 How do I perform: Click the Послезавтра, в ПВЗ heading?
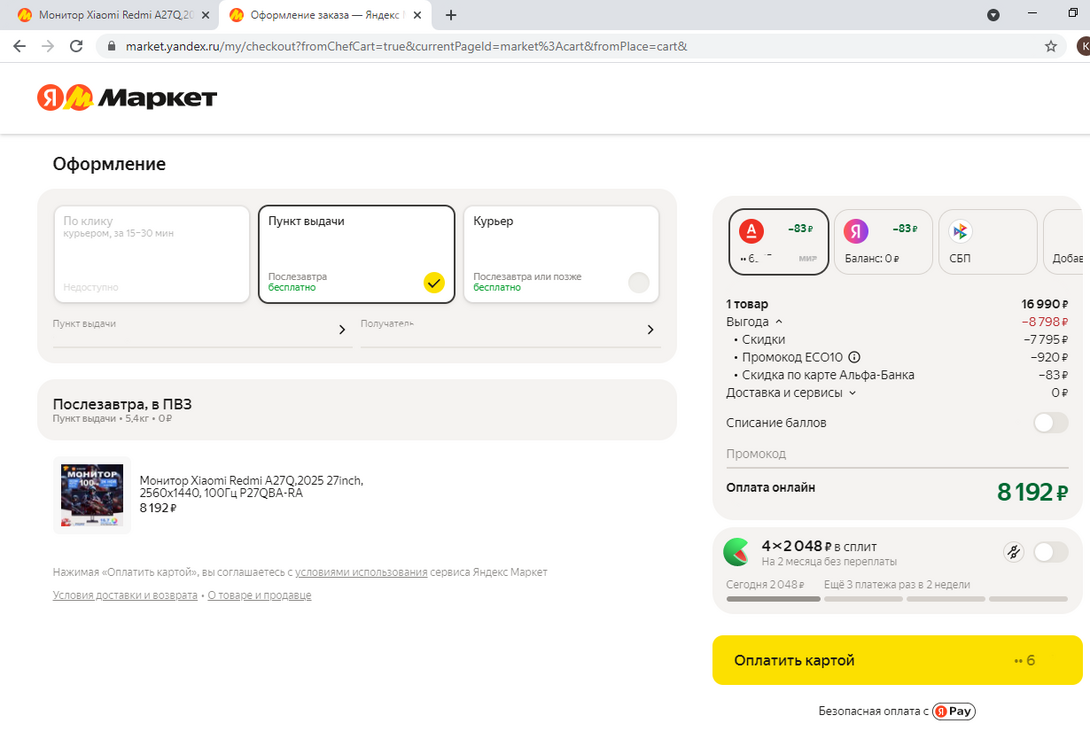coord(122,404)
